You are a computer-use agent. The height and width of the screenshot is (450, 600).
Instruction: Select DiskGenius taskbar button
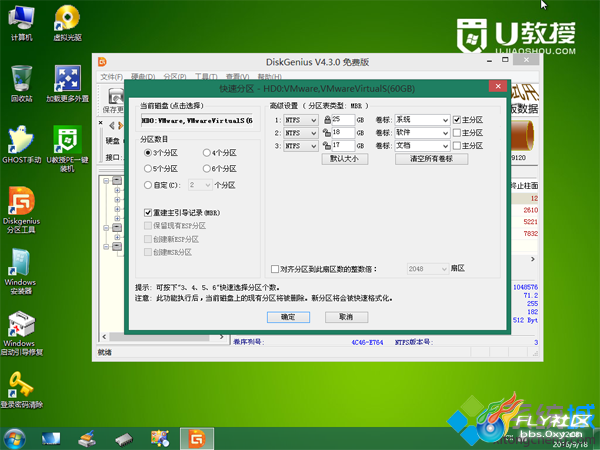coord(197,439)
